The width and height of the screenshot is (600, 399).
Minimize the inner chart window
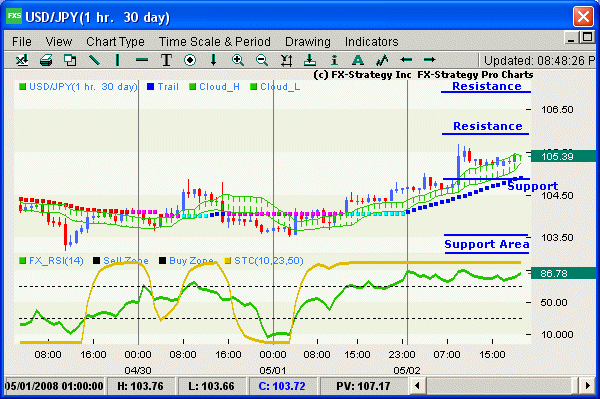tap(572, 38)
